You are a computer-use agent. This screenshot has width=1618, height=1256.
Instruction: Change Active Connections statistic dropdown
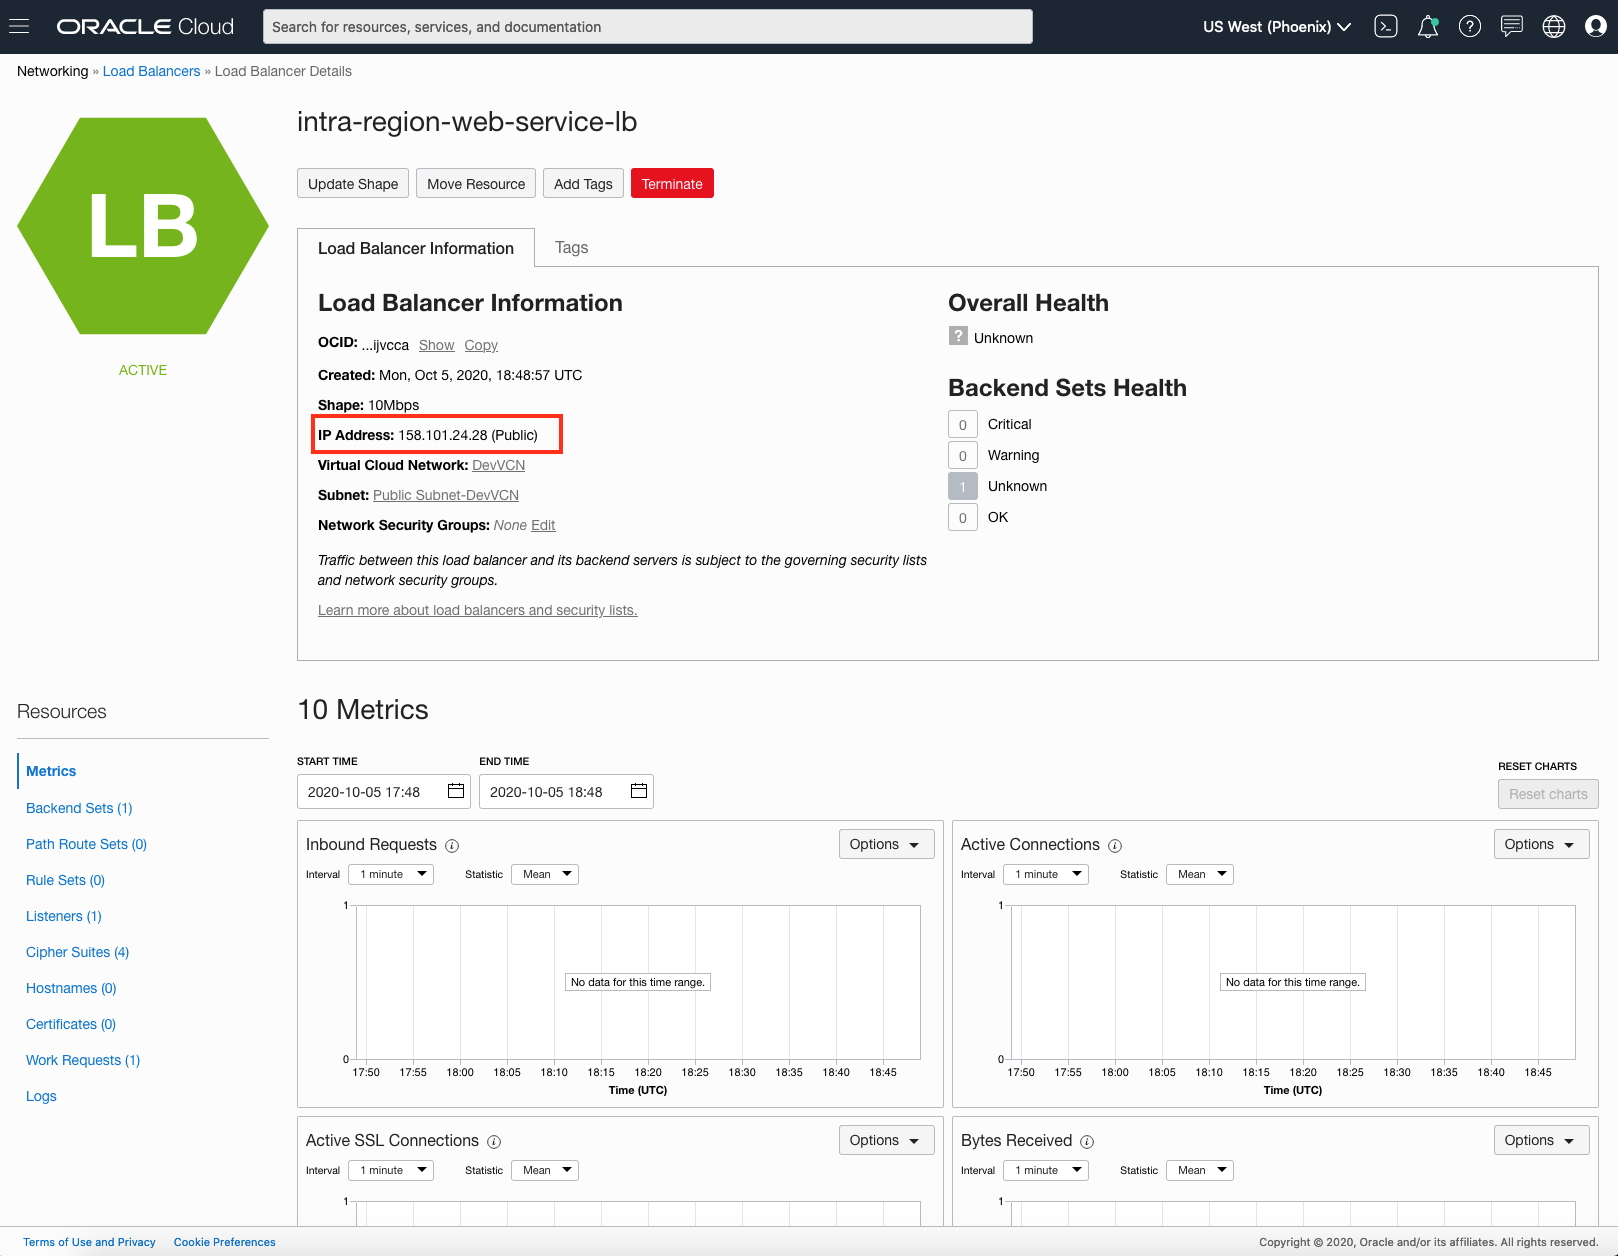1200,874
